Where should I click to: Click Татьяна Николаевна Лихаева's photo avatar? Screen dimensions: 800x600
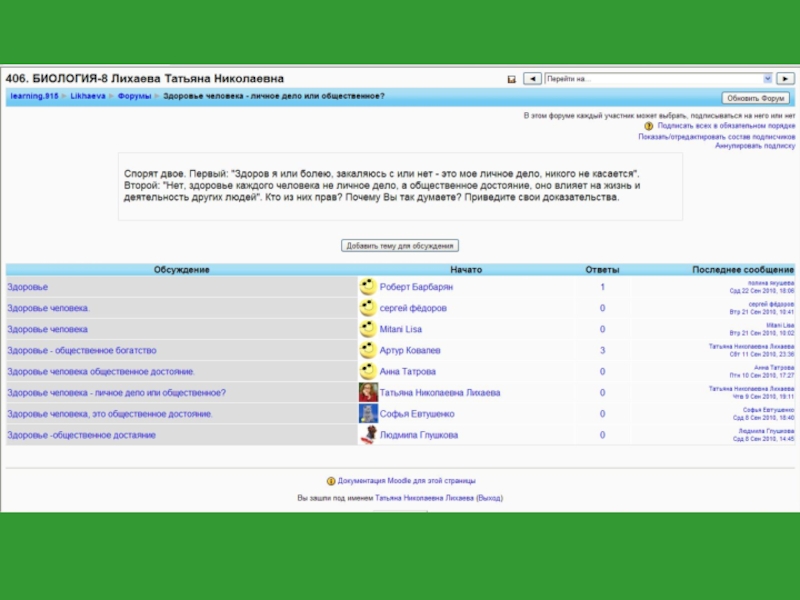(x=368, y=393)
